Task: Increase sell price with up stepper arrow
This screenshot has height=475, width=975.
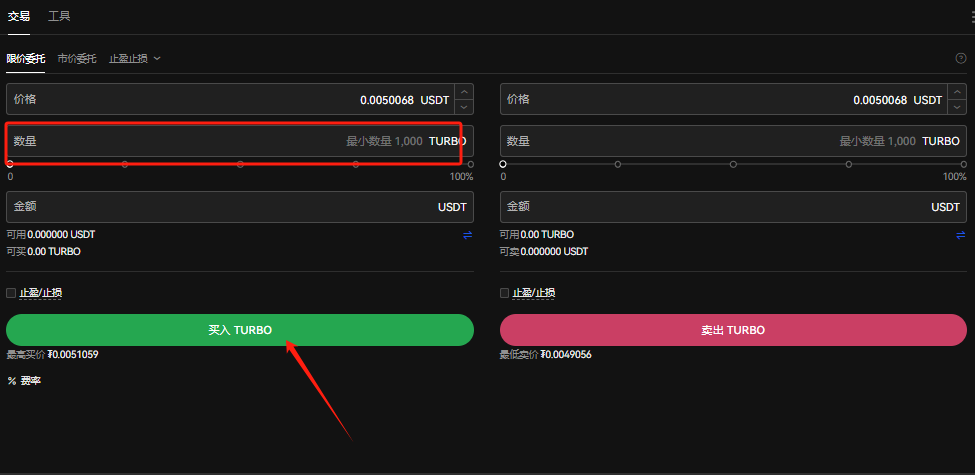Action: pyautogui.click(x=957, y=91)
